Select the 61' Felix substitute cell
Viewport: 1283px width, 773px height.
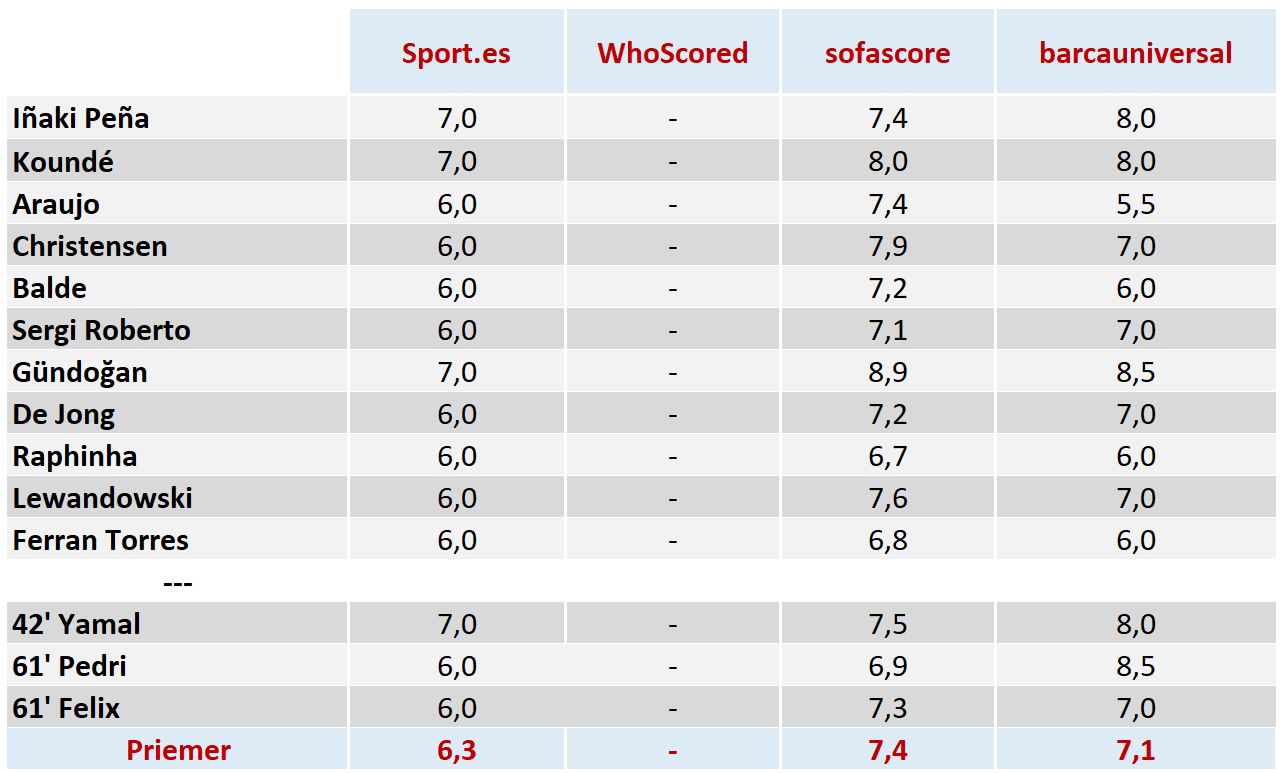(66, 708)
